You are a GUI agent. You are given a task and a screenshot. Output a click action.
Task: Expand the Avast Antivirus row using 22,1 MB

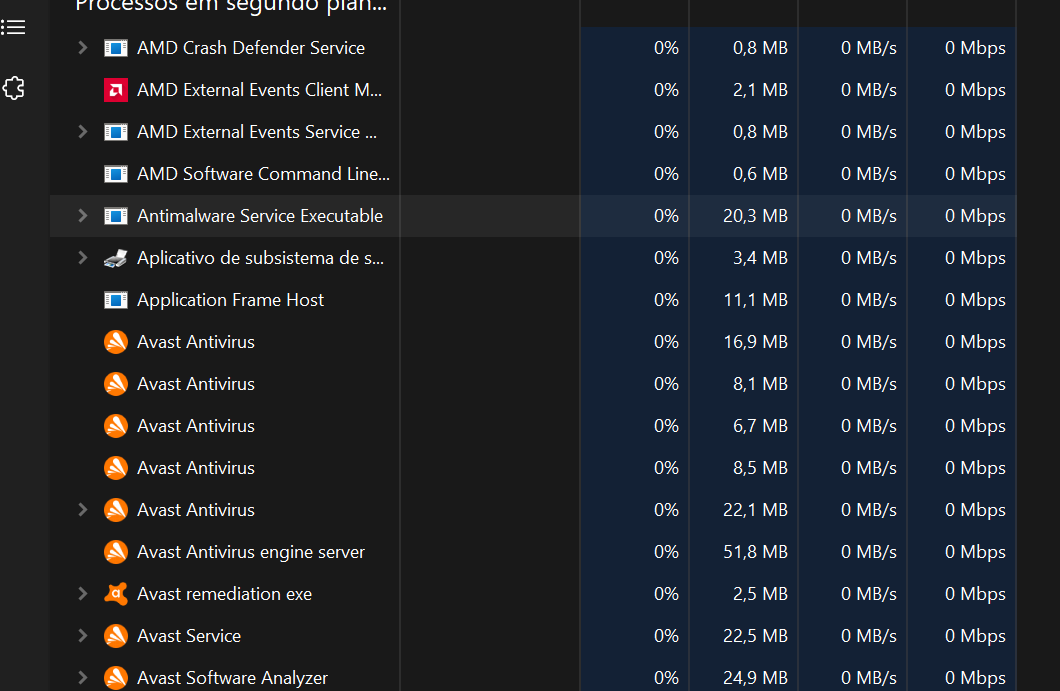(82, 509)
